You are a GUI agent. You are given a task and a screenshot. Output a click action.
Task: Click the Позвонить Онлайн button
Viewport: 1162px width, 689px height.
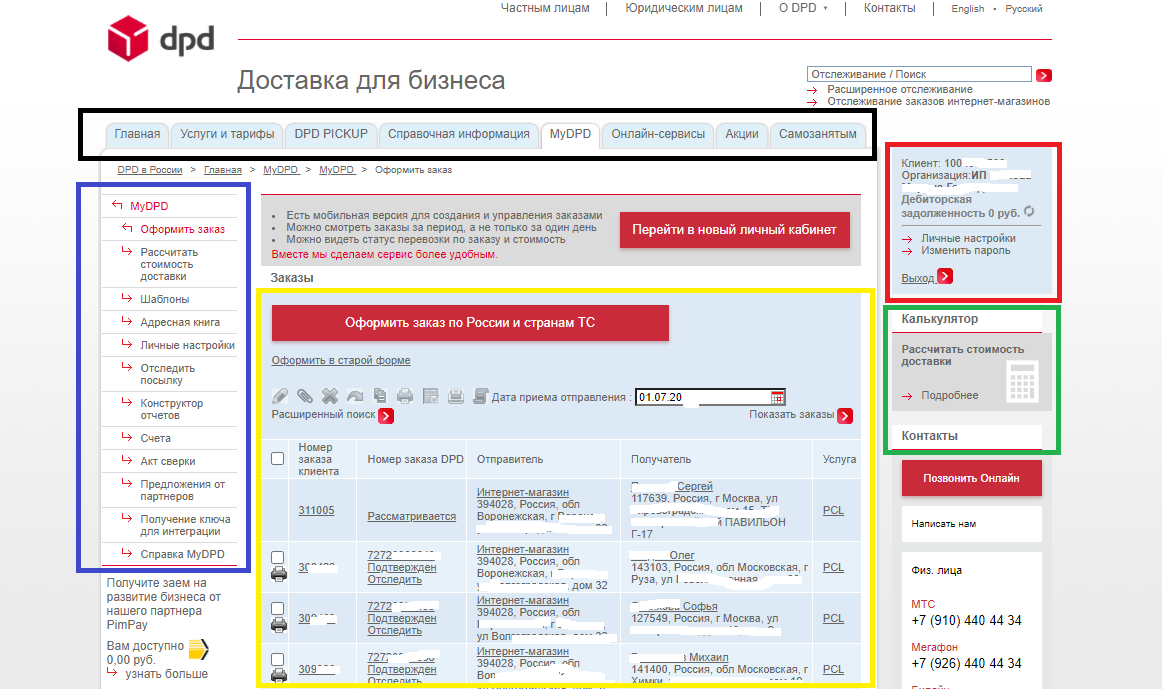pos(971,479)
